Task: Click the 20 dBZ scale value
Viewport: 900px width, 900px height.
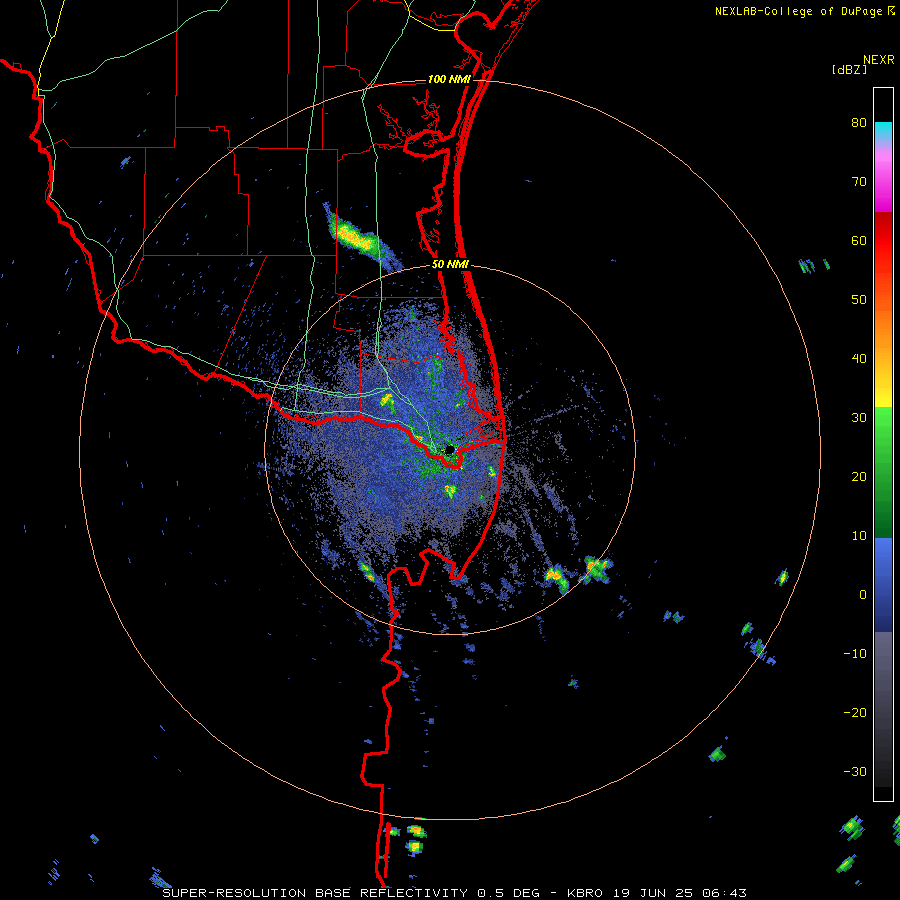Action: [859, 476]
